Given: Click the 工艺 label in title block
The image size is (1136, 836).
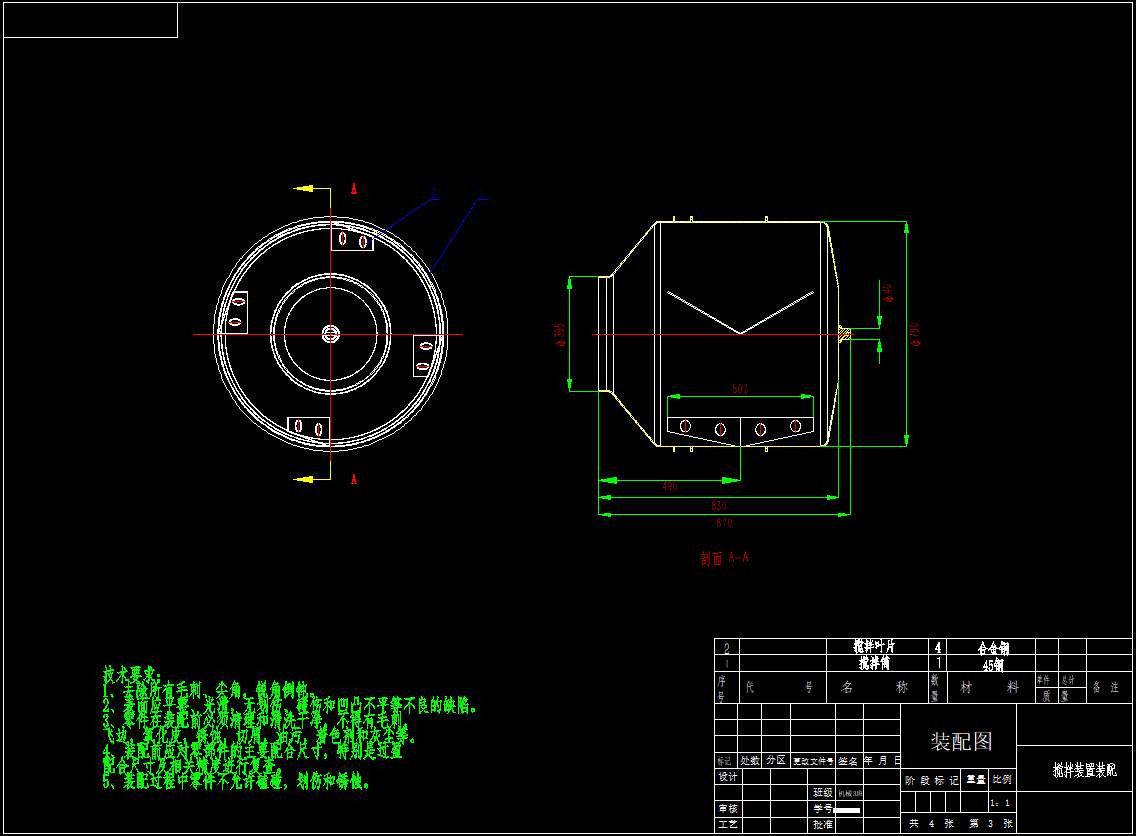Looking at the screenshot, I should tap(727, 824).
